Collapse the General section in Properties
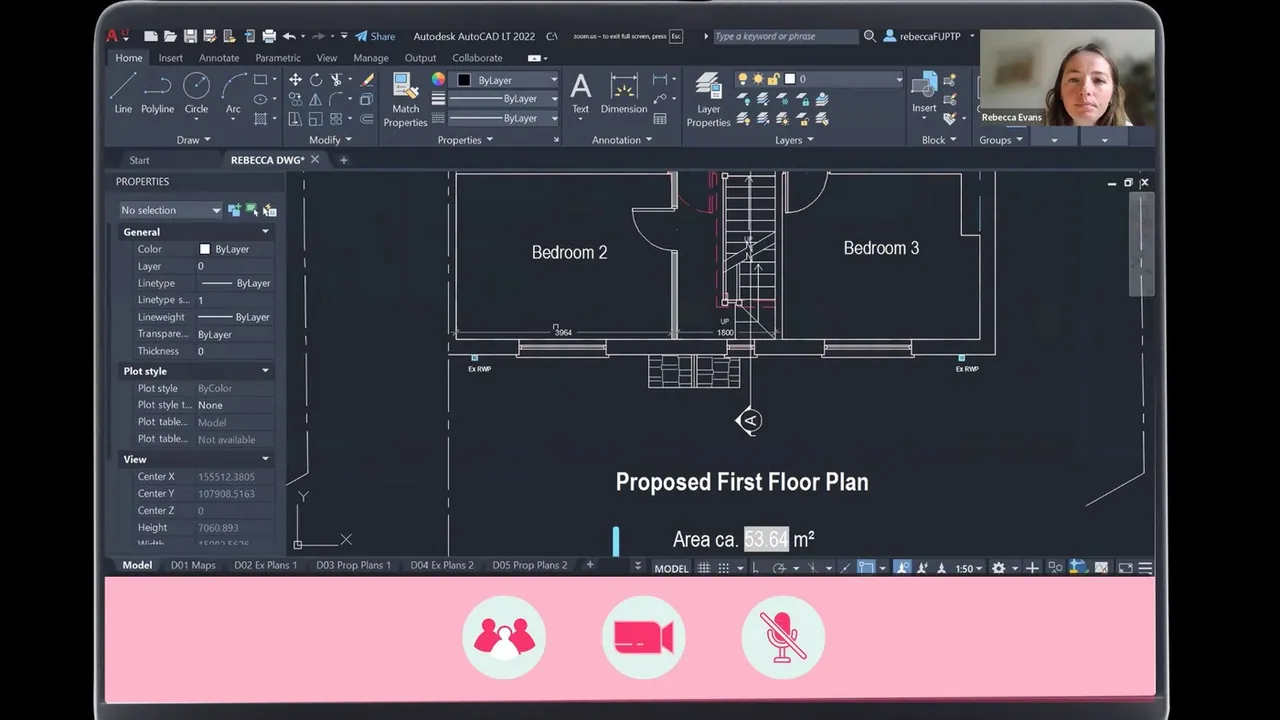The image size is (1280, 720). point(265,232)
